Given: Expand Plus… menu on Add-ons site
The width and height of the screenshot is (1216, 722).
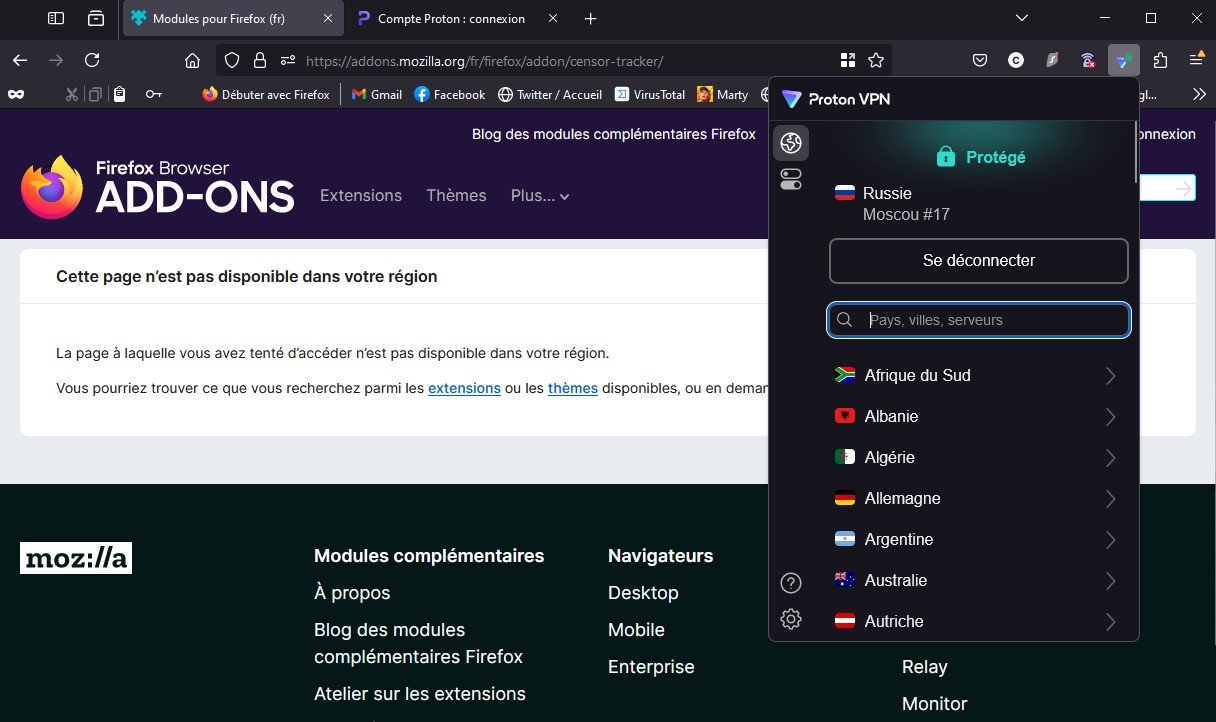Looking at the screenshot, I should [540, 196].
